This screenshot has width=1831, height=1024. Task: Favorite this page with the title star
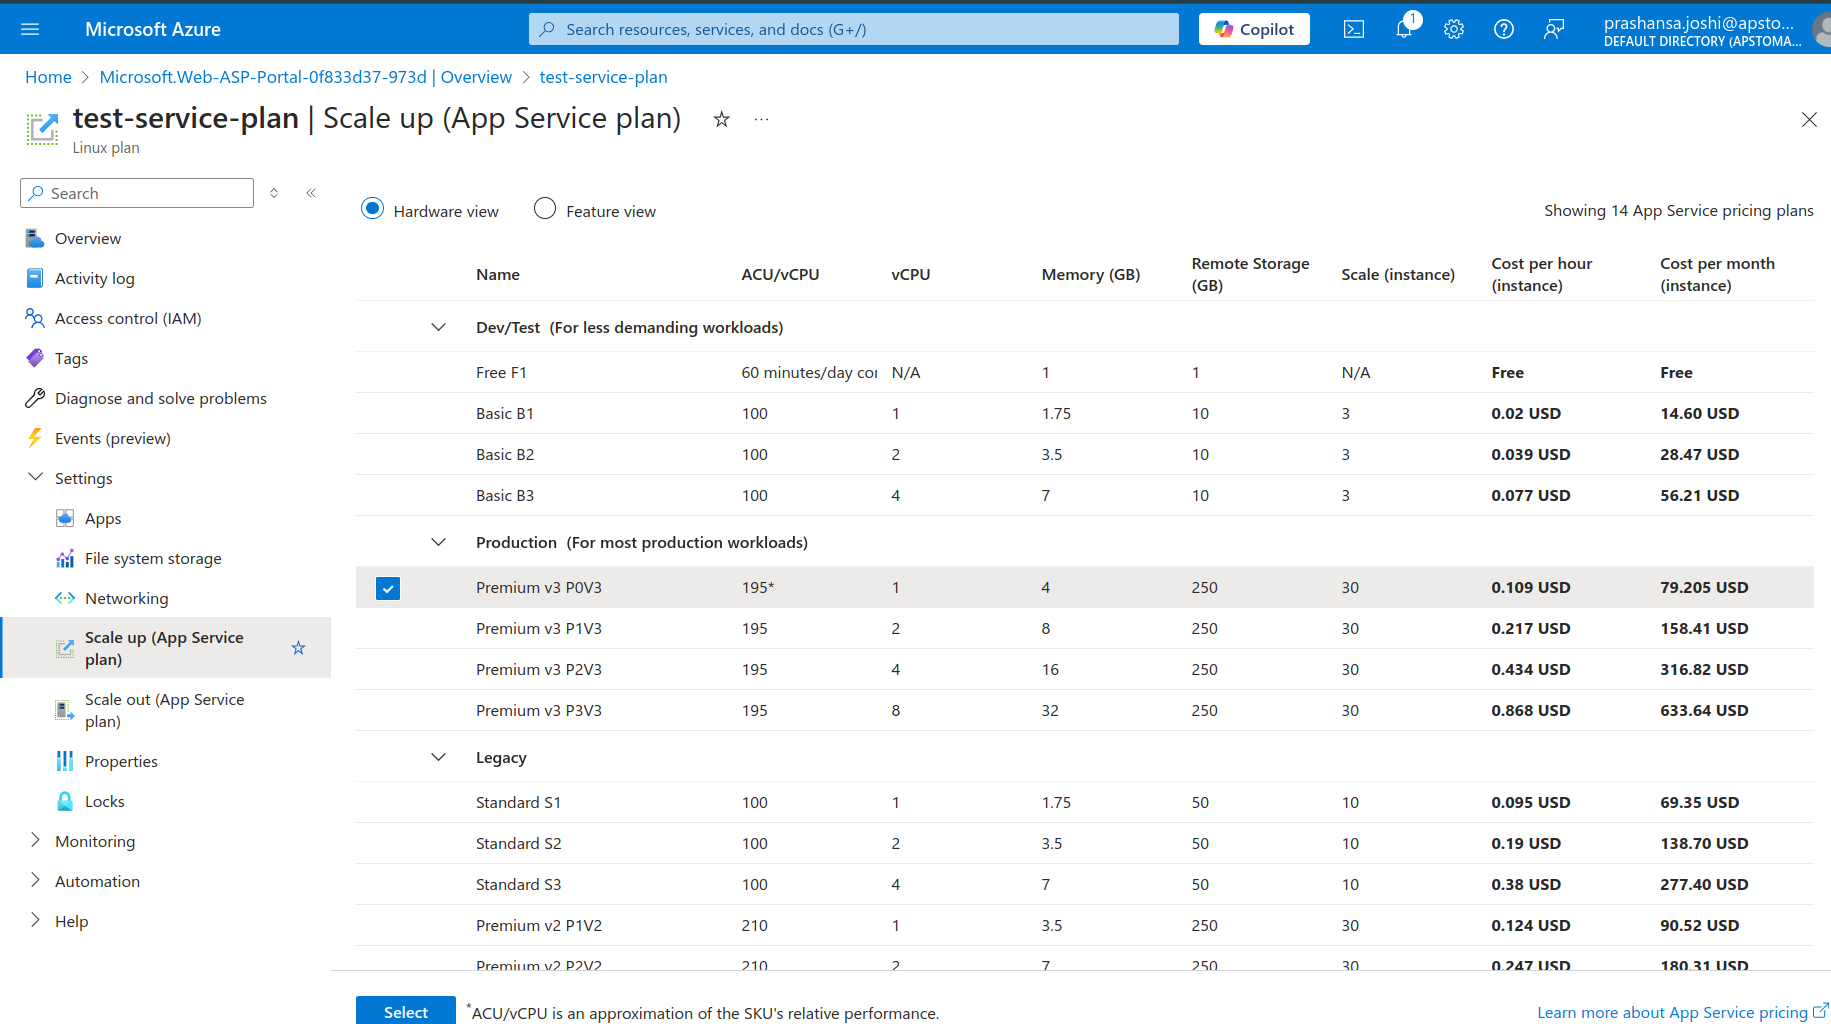[x=721, y=119]
